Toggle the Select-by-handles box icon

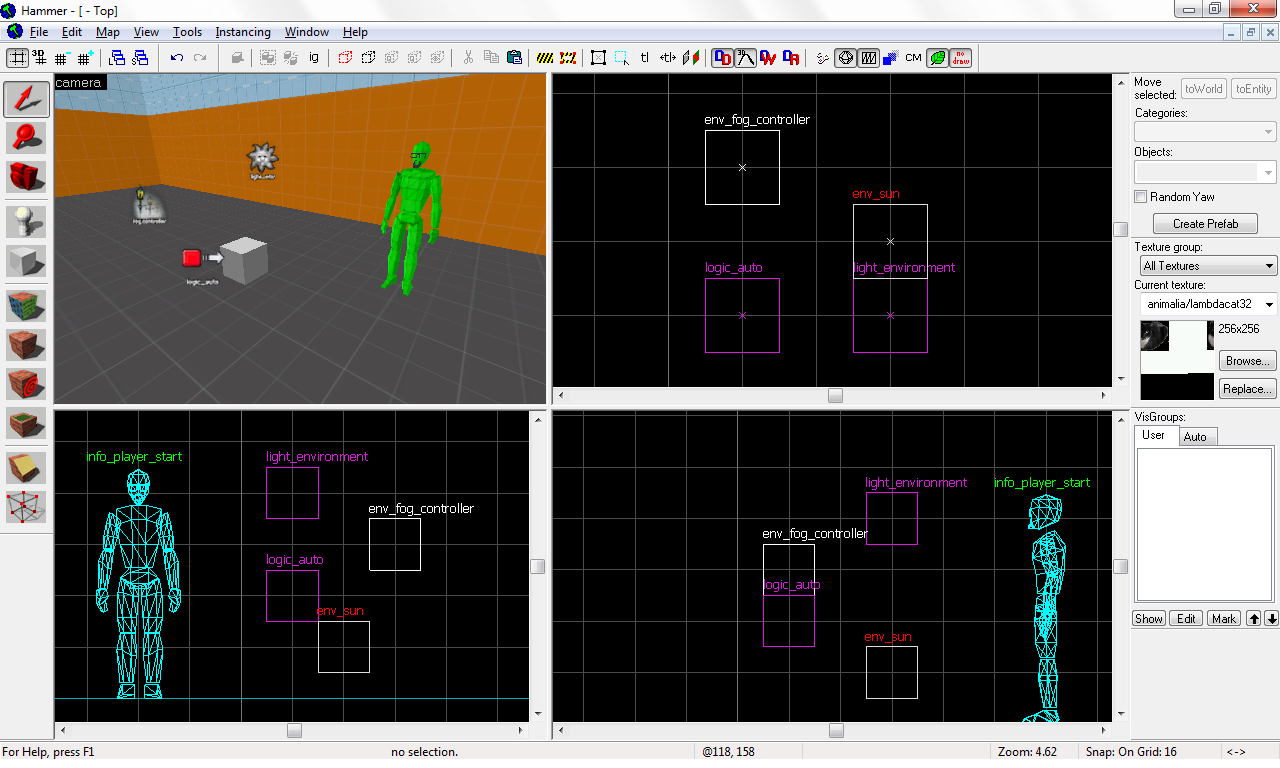click(599, 58)
